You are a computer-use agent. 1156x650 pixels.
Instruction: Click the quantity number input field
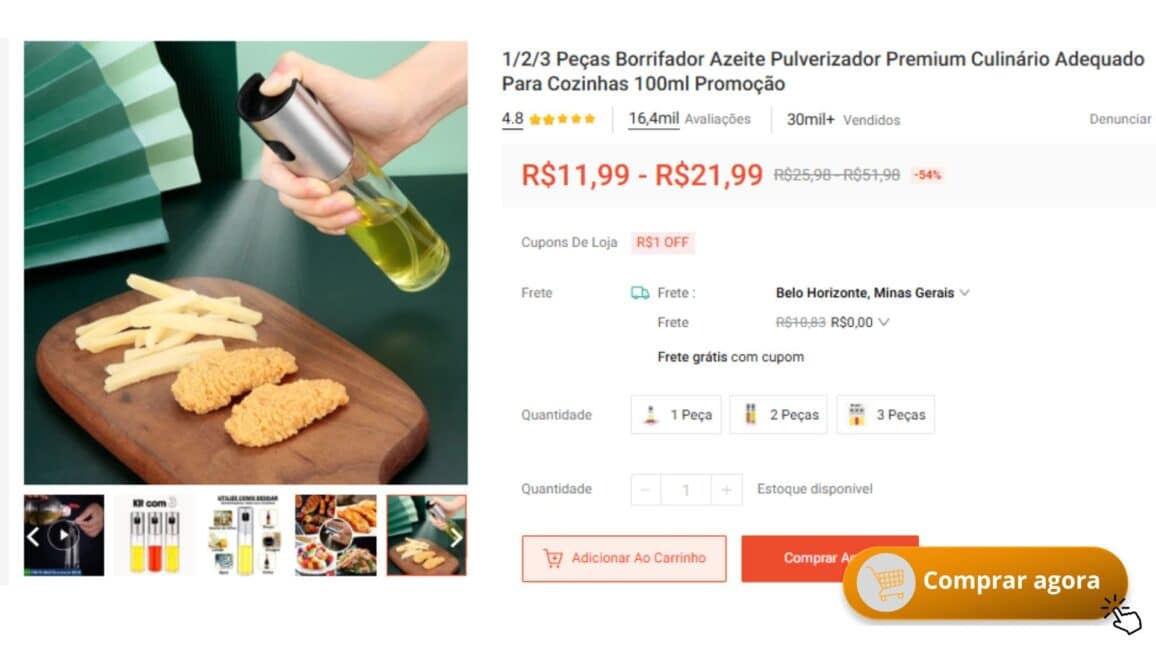685,490
